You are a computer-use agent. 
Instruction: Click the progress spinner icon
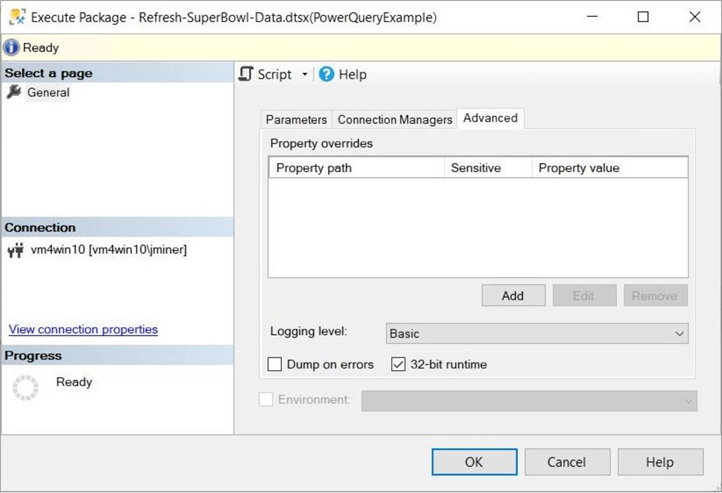[25, 388]
